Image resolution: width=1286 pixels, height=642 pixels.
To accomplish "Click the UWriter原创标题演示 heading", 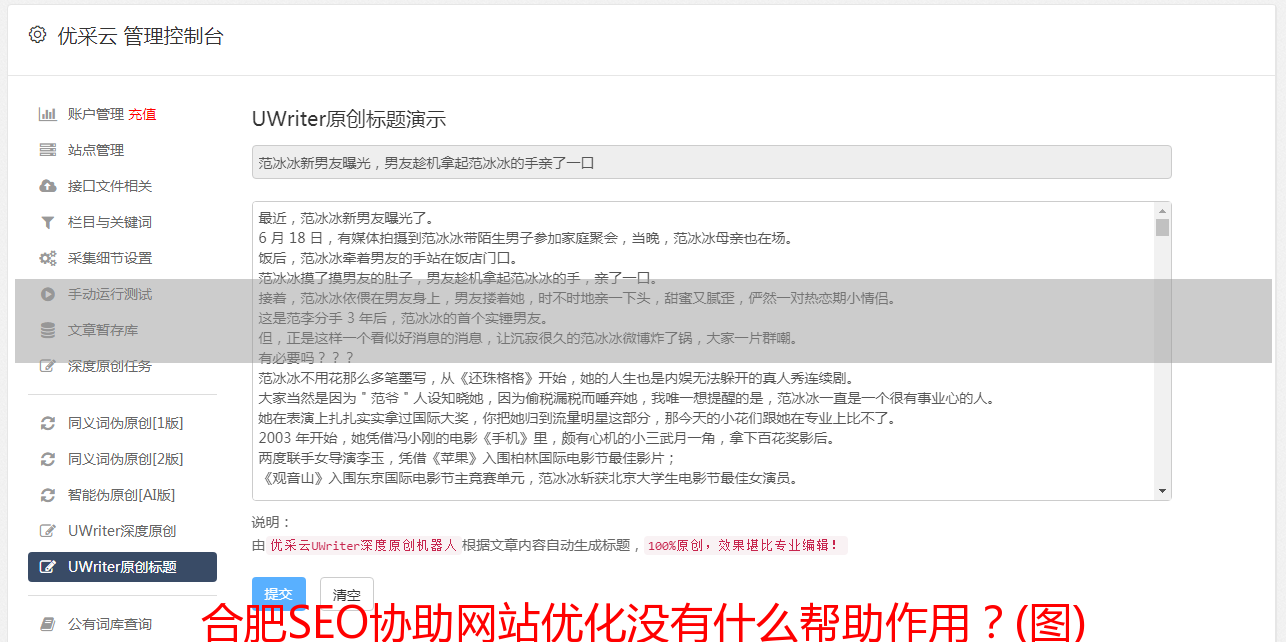I will (x=349, y=119).
